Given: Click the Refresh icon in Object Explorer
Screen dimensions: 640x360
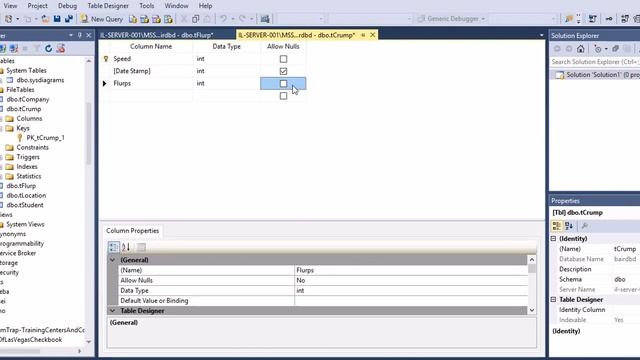Looking at the screenshot, I should tap(49, 49).
